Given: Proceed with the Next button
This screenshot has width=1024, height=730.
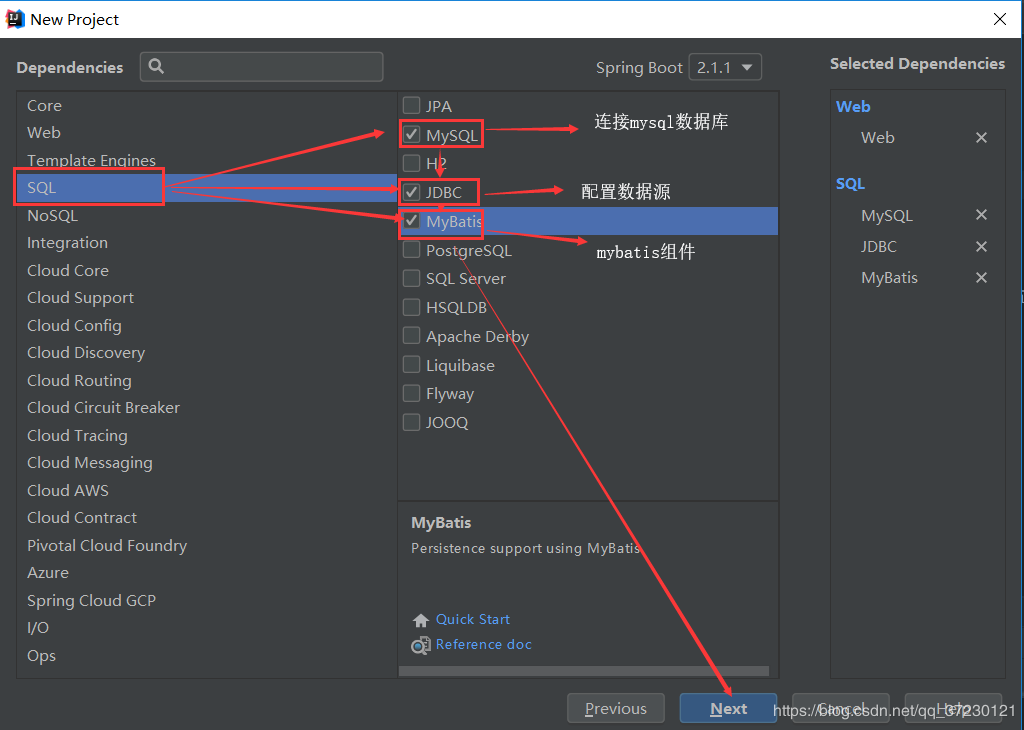Looking at the screenshot, I should pos(728,708).
